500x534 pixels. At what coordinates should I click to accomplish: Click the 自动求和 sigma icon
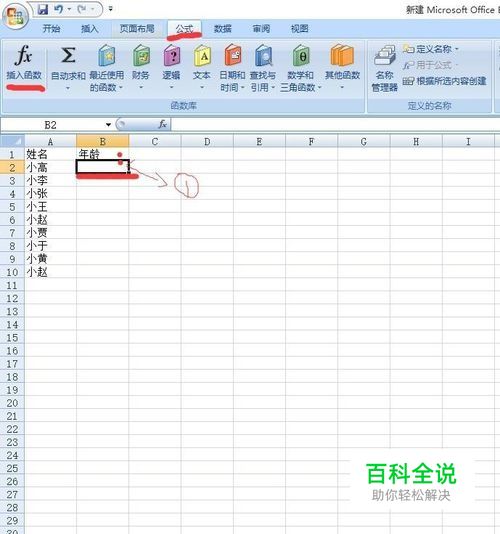coord(68,55)
